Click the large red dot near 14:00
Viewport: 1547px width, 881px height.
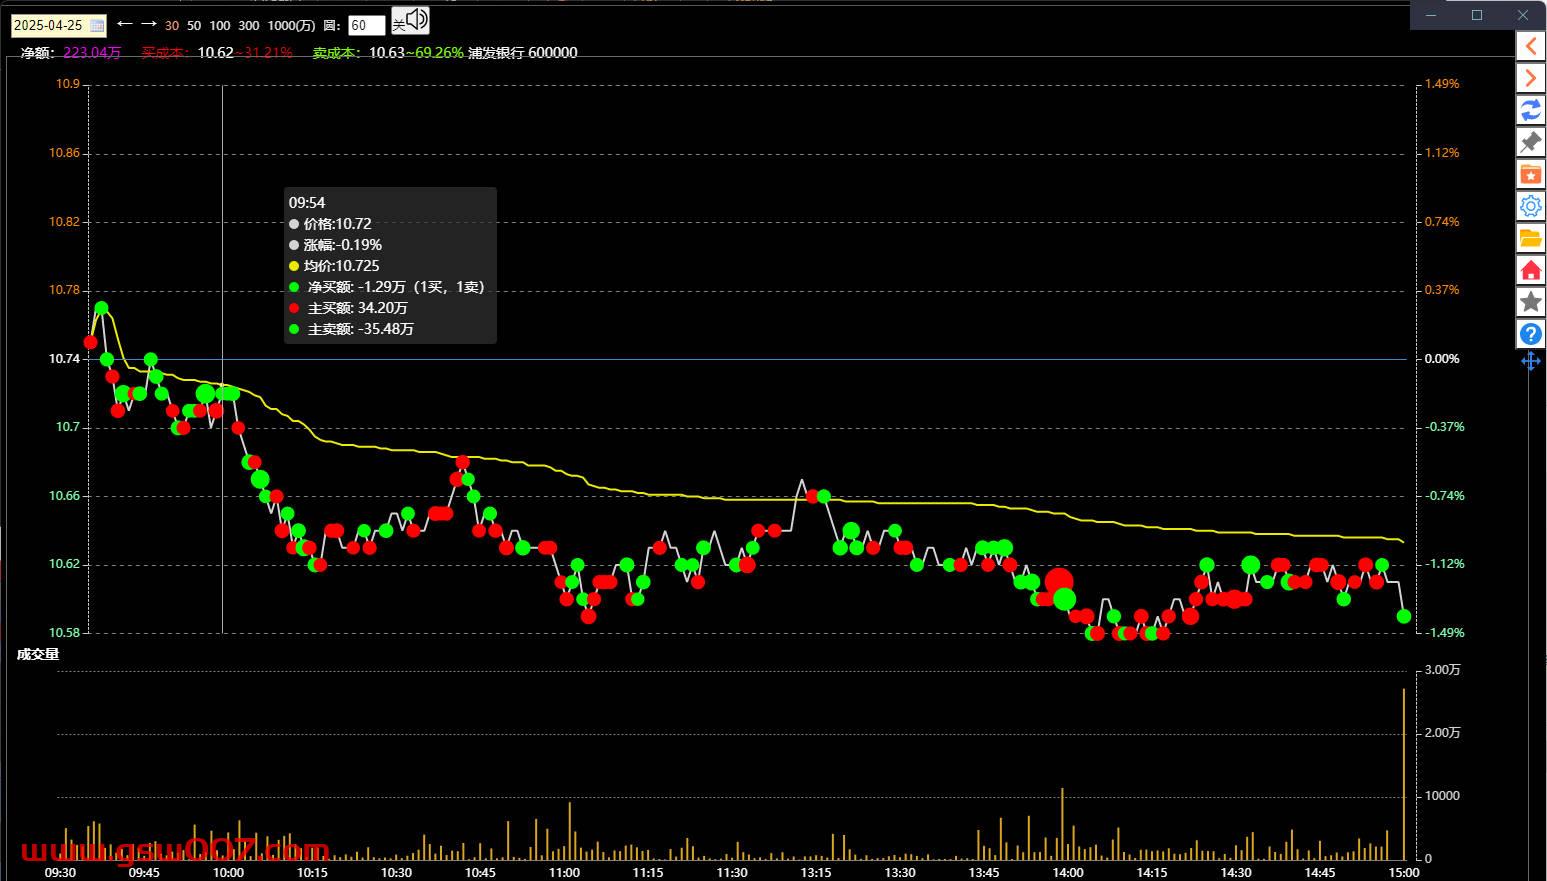[x=1059, y=582]
